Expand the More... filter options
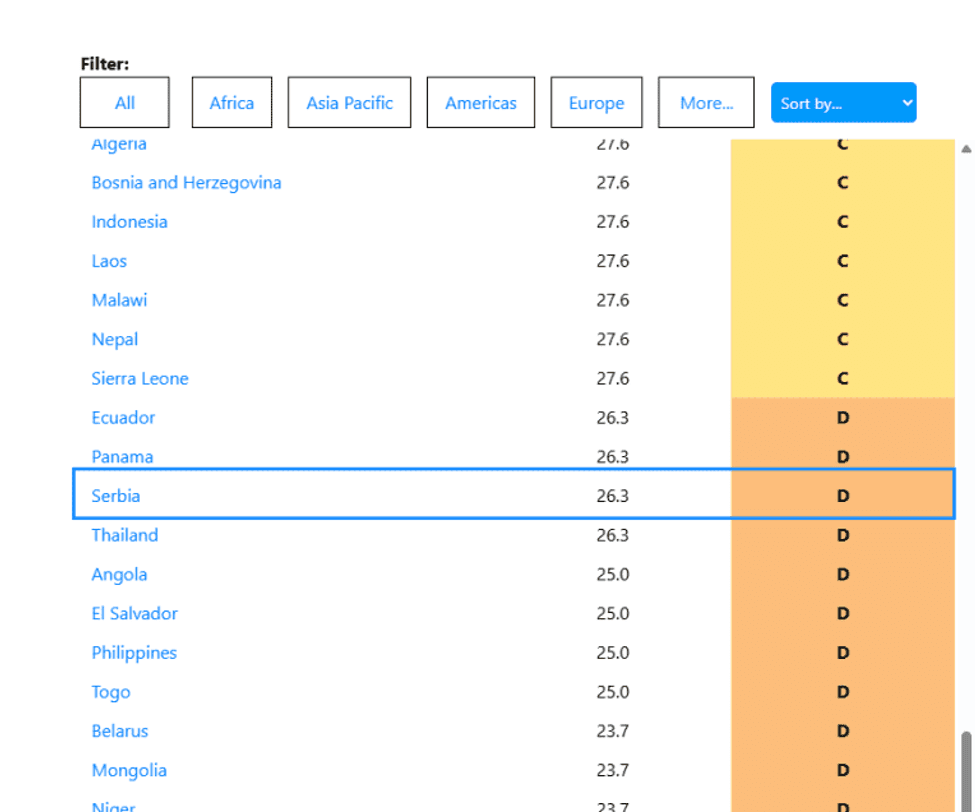Screen dimensions: 980x812 [706, 103]
